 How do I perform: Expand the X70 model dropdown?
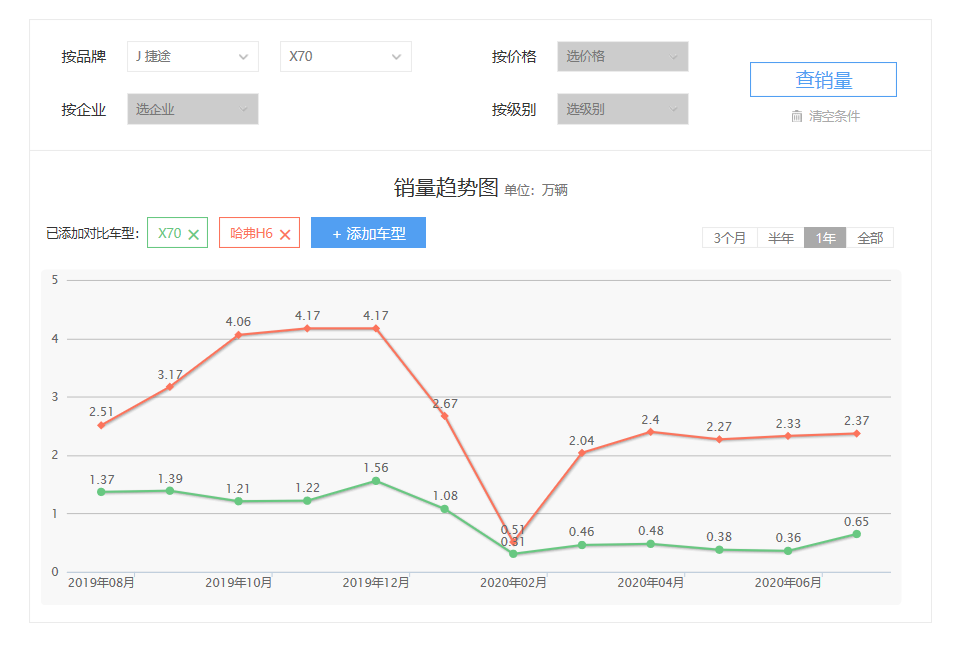tap(345, 57)
